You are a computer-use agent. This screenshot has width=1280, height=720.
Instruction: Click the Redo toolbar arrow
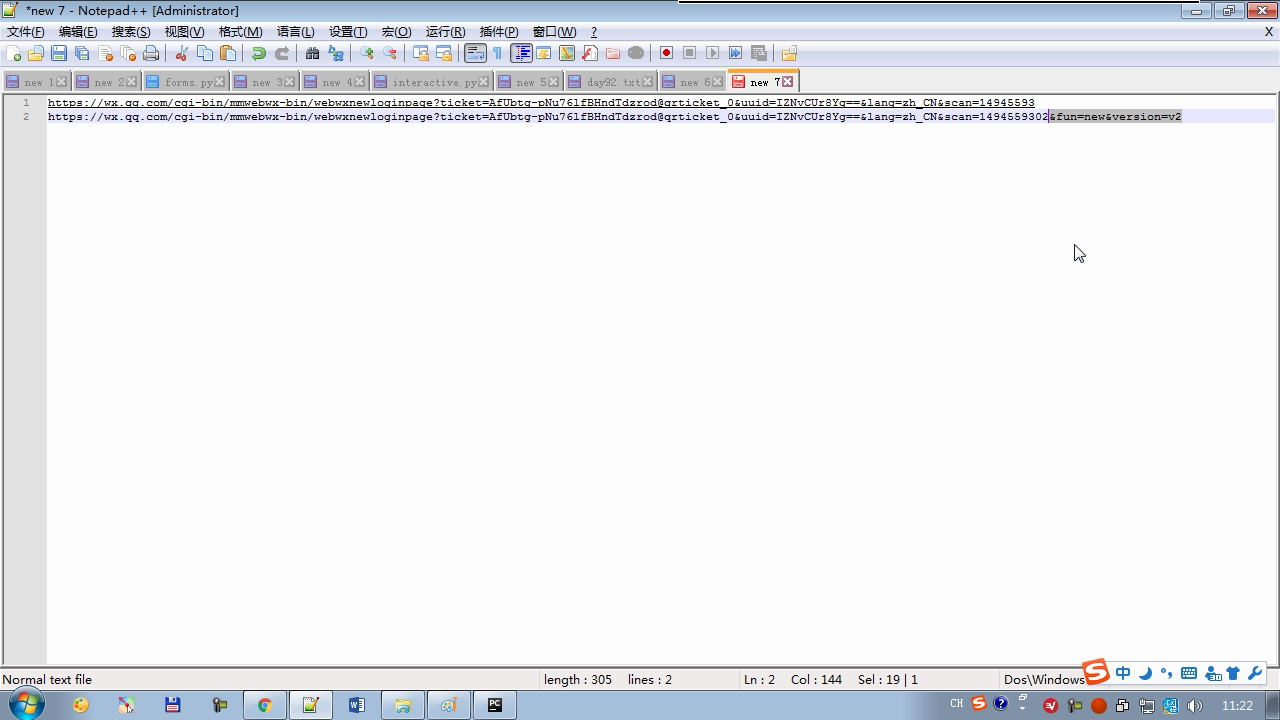click(282, 53)
